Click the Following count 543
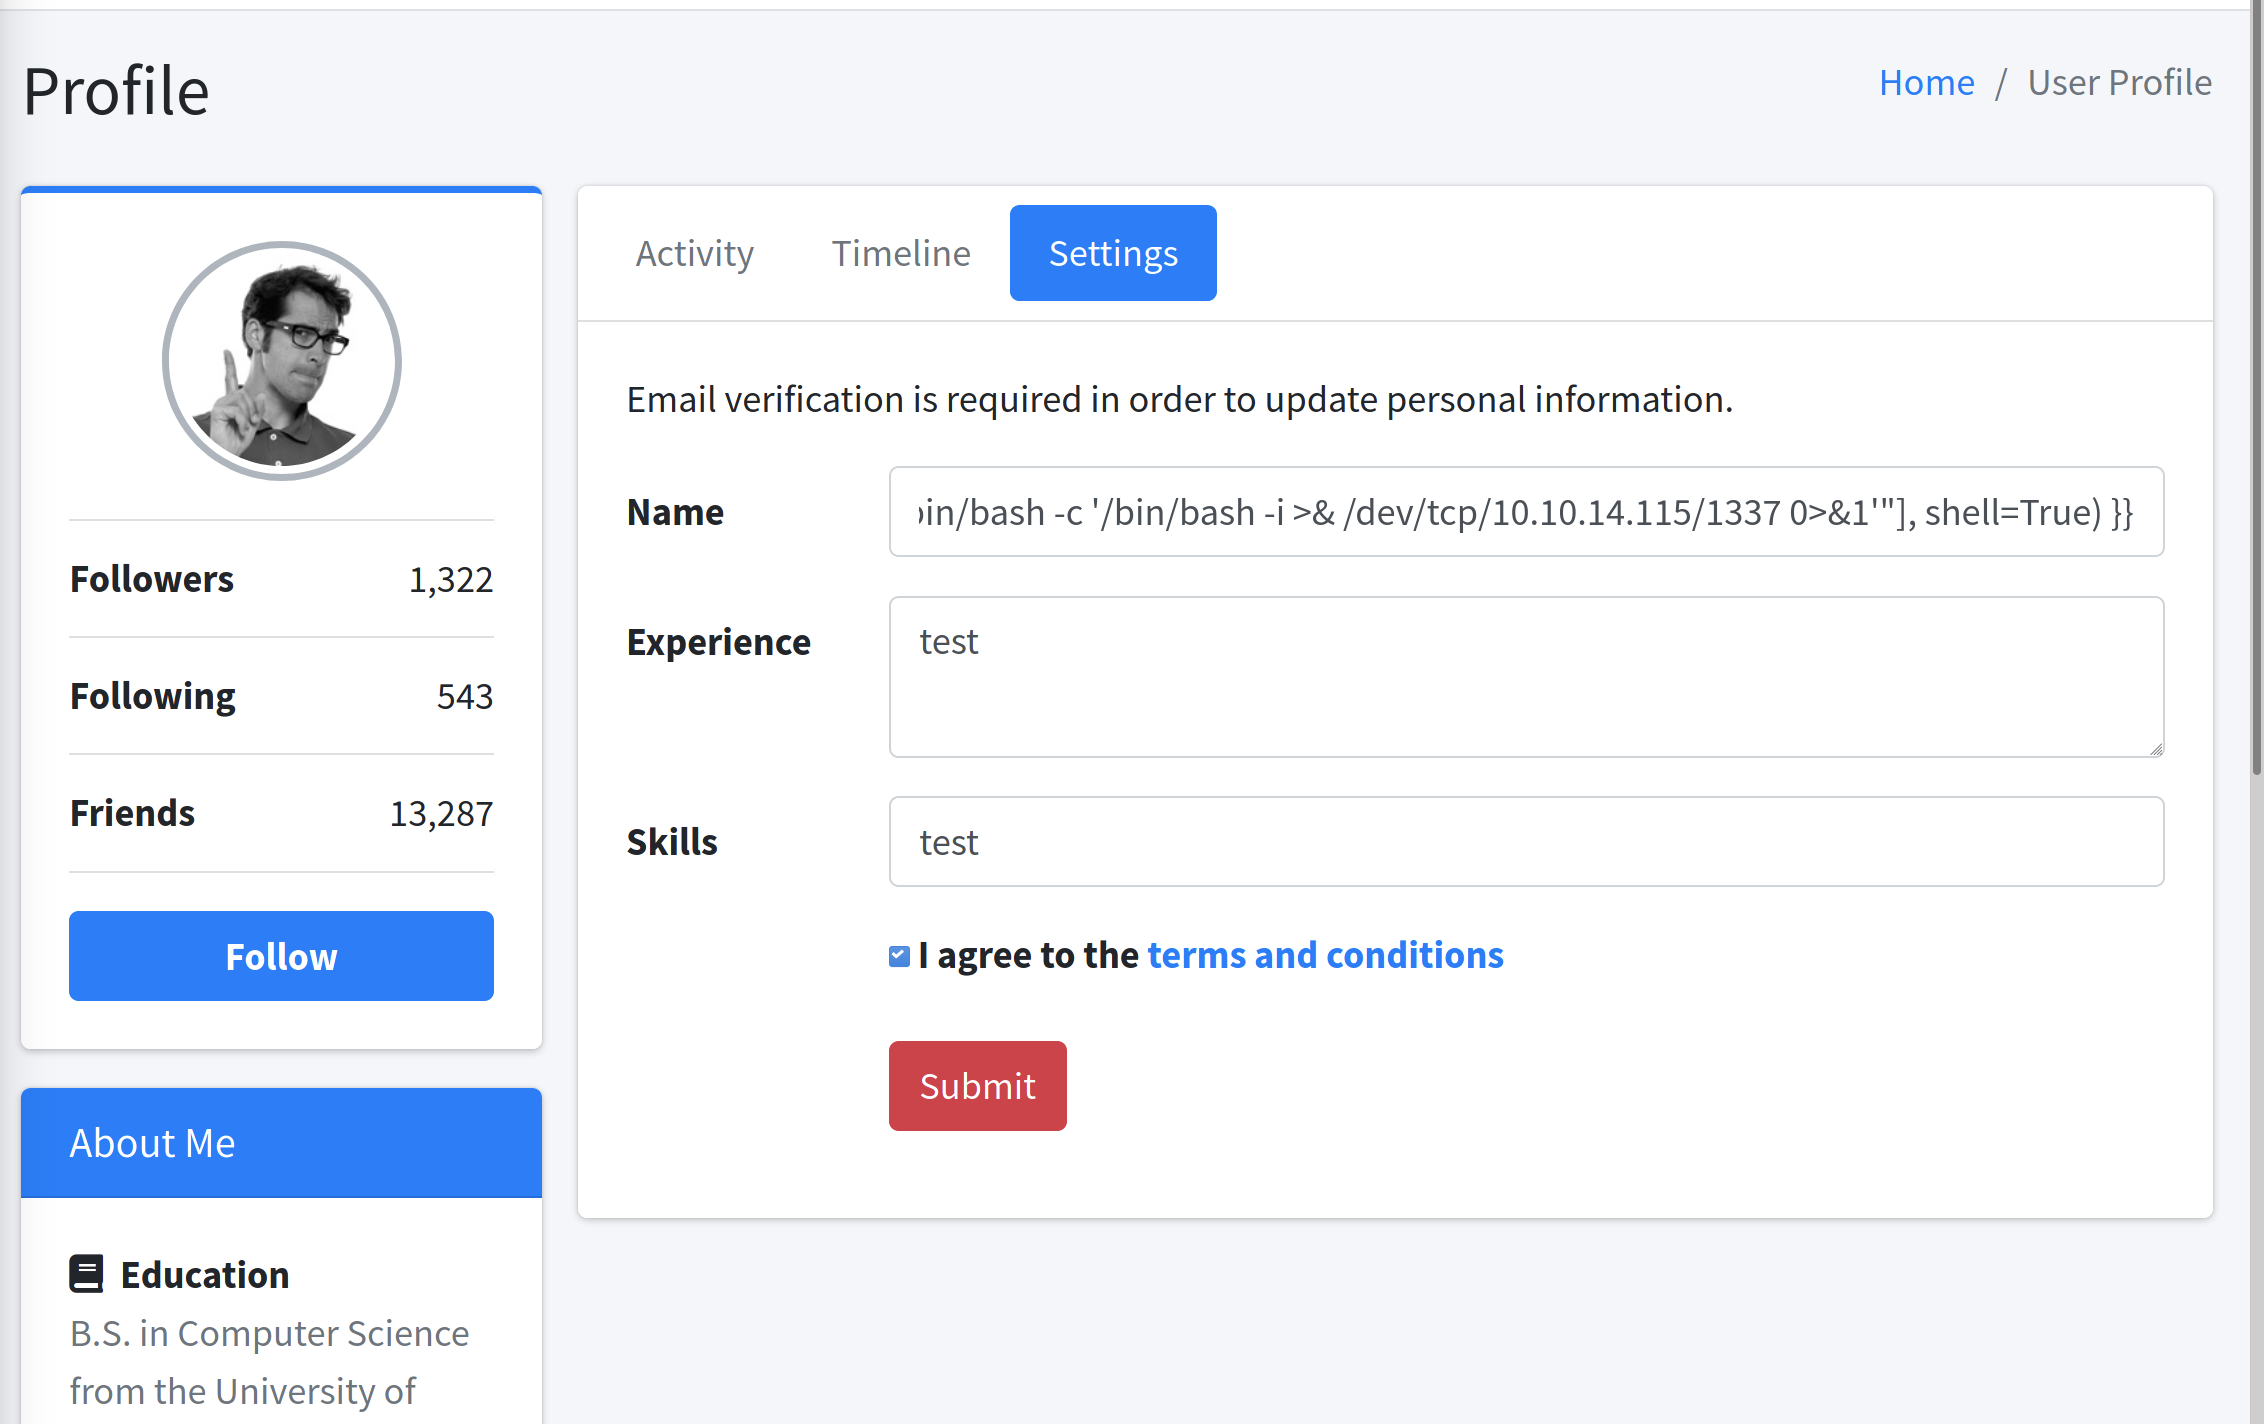Viewport: 2264px width, 1424px height. pos(465,697)
